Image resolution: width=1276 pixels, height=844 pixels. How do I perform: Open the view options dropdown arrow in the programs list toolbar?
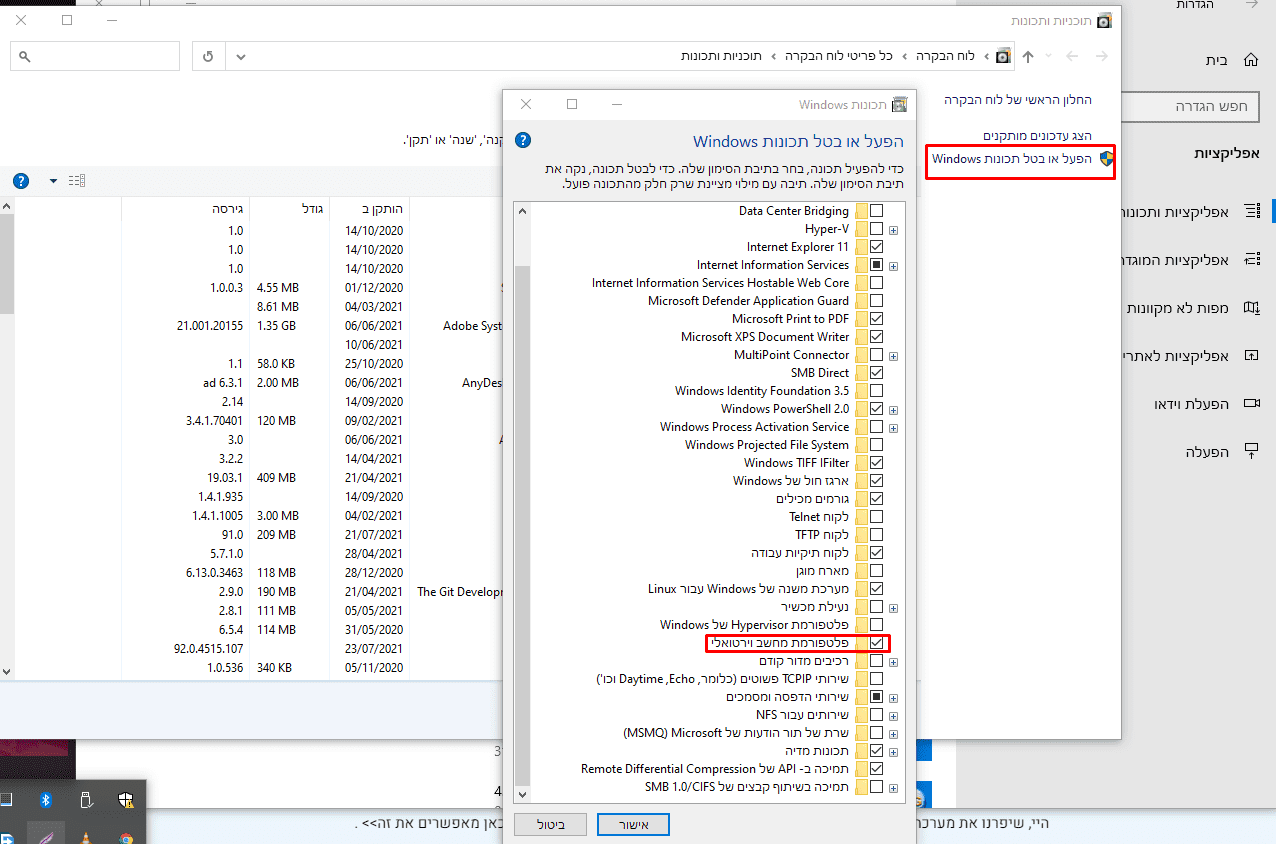click(53, 181)
